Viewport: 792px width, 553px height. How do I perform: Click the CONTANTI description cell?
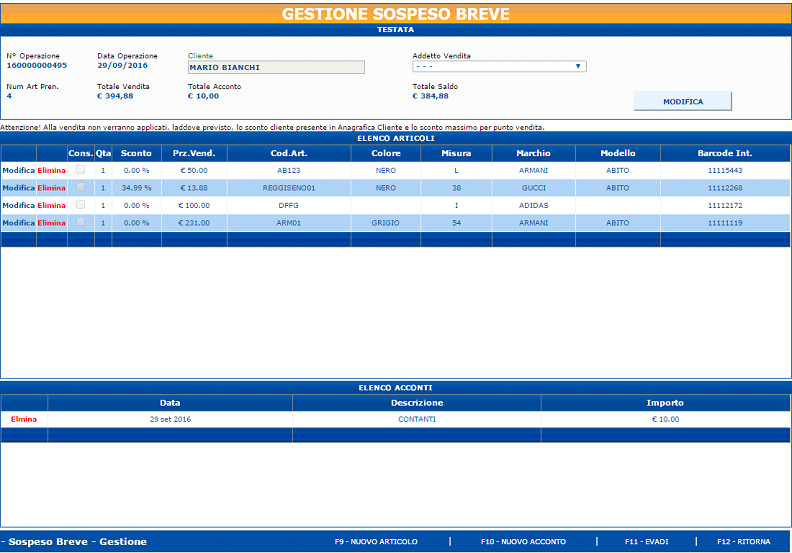pos(417,419)
